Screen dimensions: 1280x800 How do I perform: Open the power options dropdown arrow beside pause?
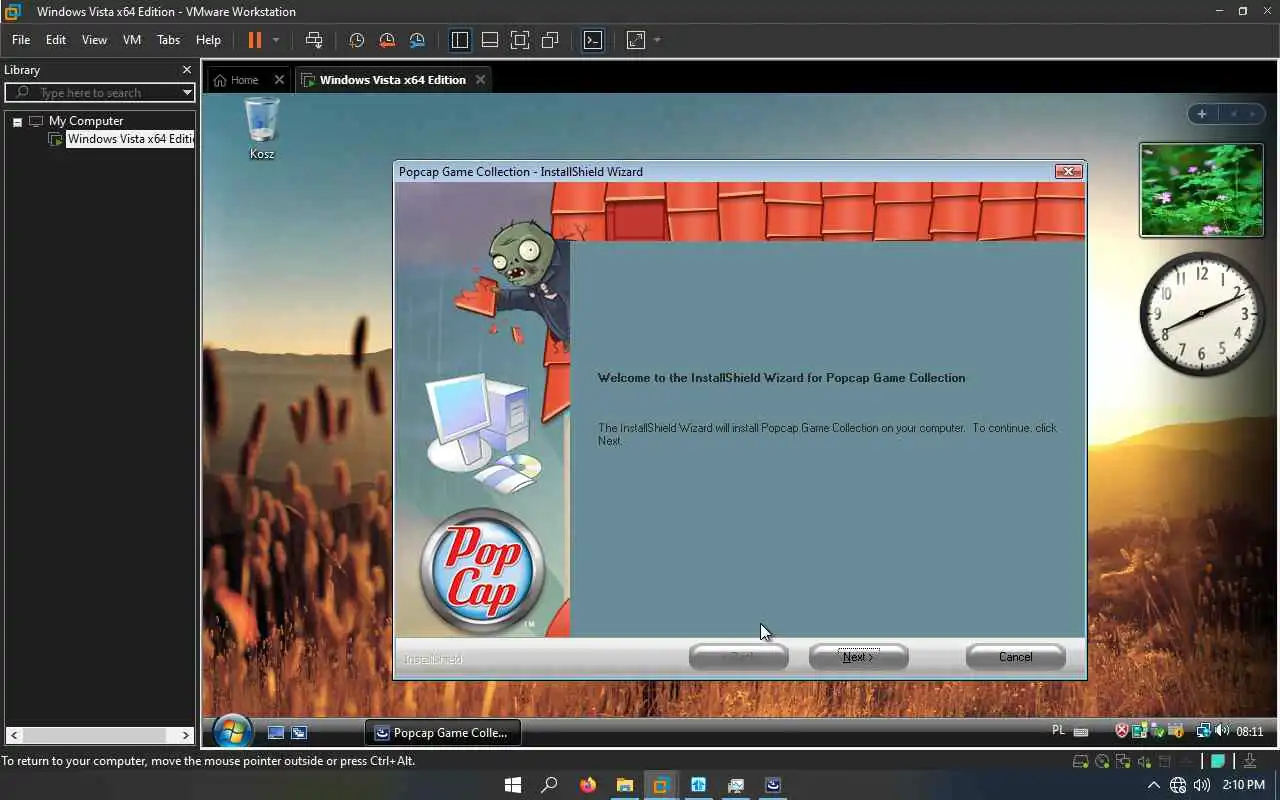(276, 40)
